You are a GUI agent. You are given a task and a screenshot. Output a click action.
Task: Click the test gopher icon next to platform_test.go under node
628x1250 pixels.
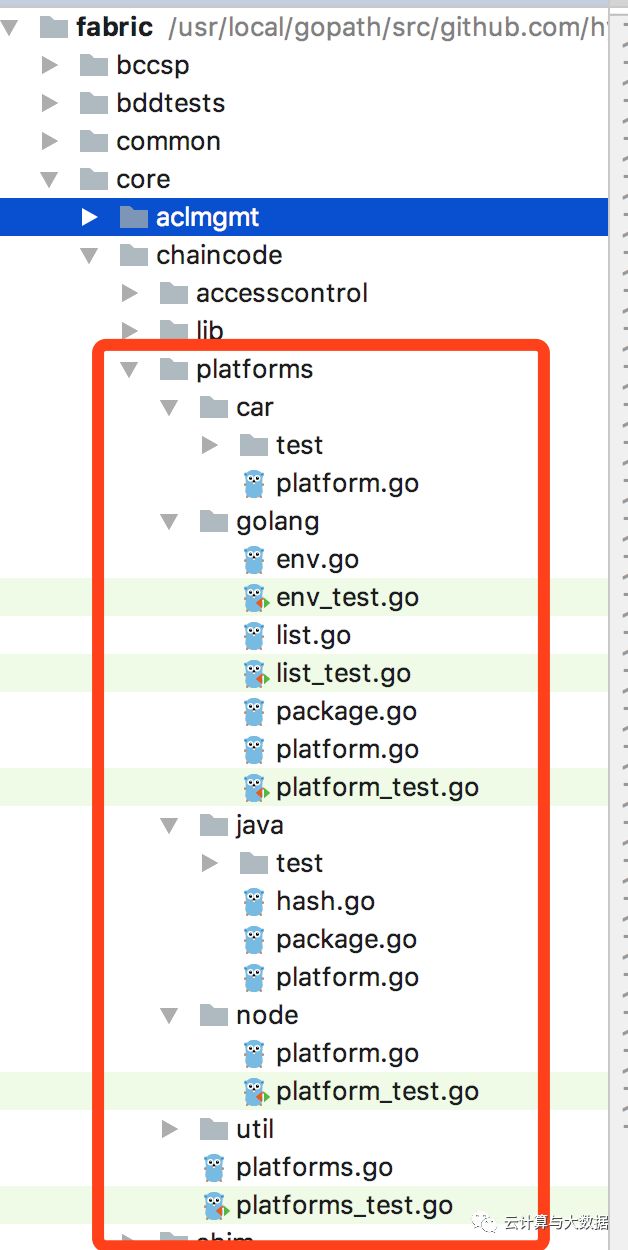253,1091
